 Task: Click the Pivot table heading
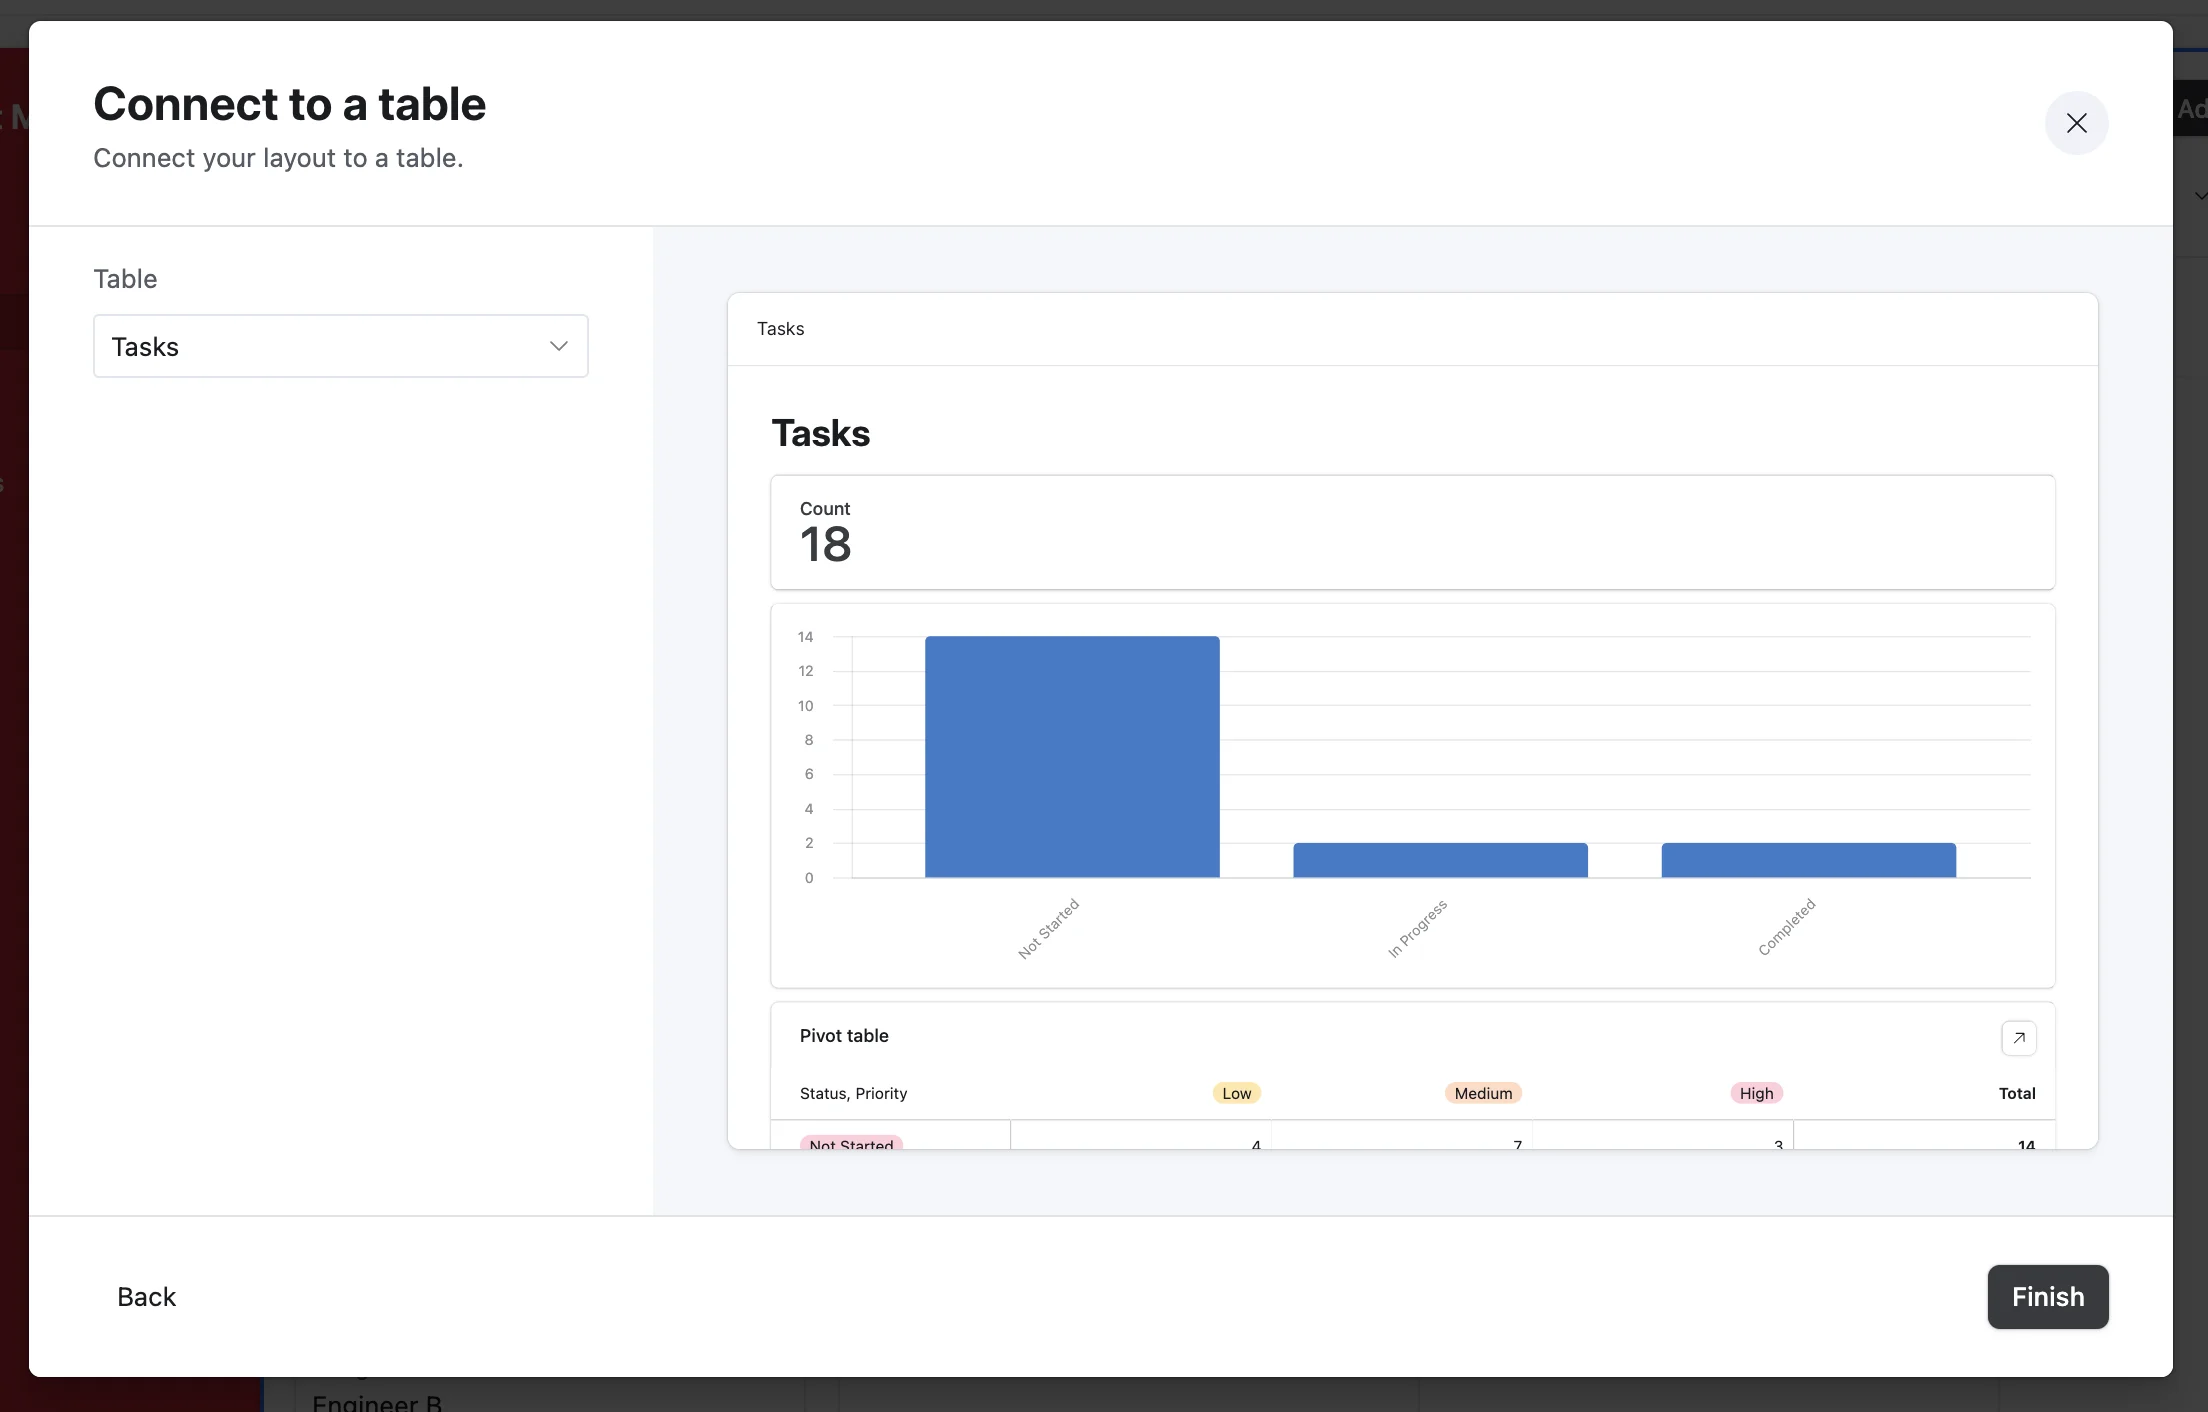pyautogui.click(x=843, y=1036)
